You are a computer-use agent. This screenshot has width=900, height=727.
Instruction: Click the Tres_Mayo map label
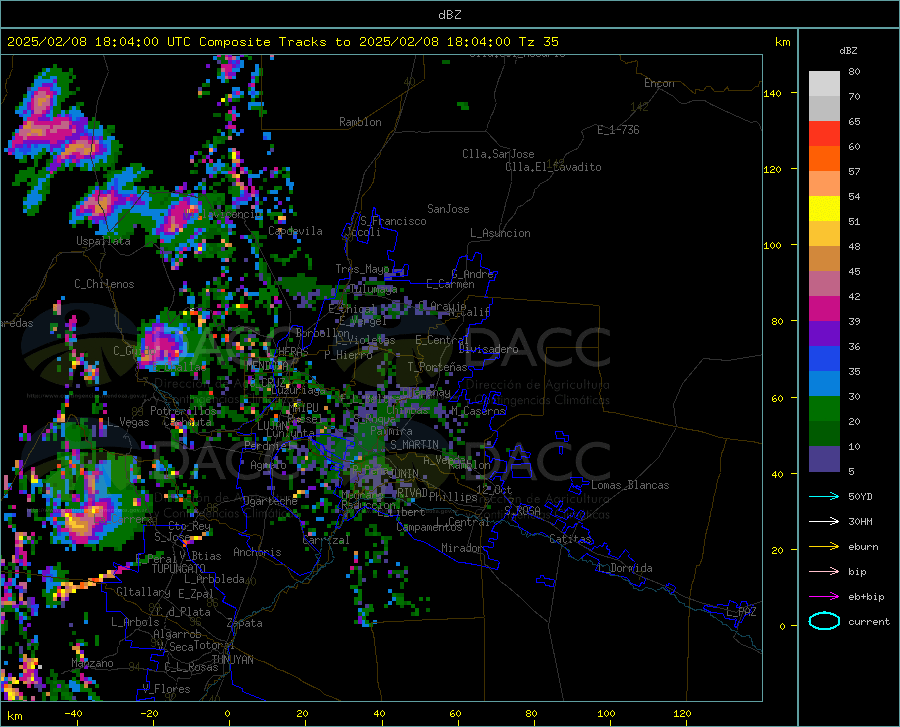[x=363, y=269]
